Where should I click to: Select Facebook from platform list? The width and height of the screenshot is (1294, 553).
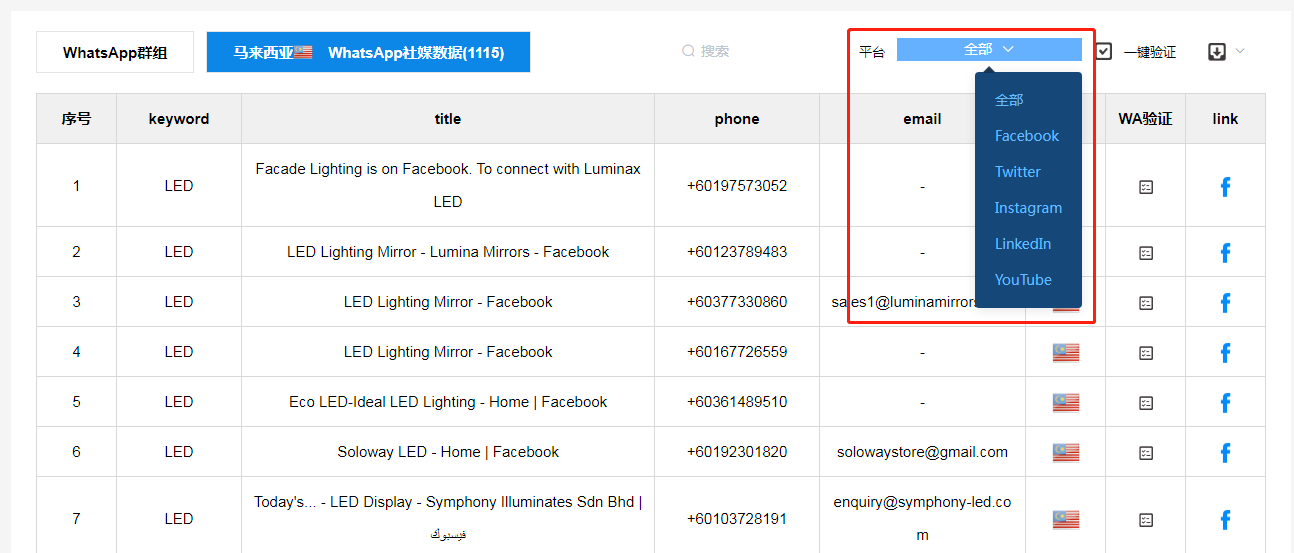pyautogui.click(x=1026, y=136)
